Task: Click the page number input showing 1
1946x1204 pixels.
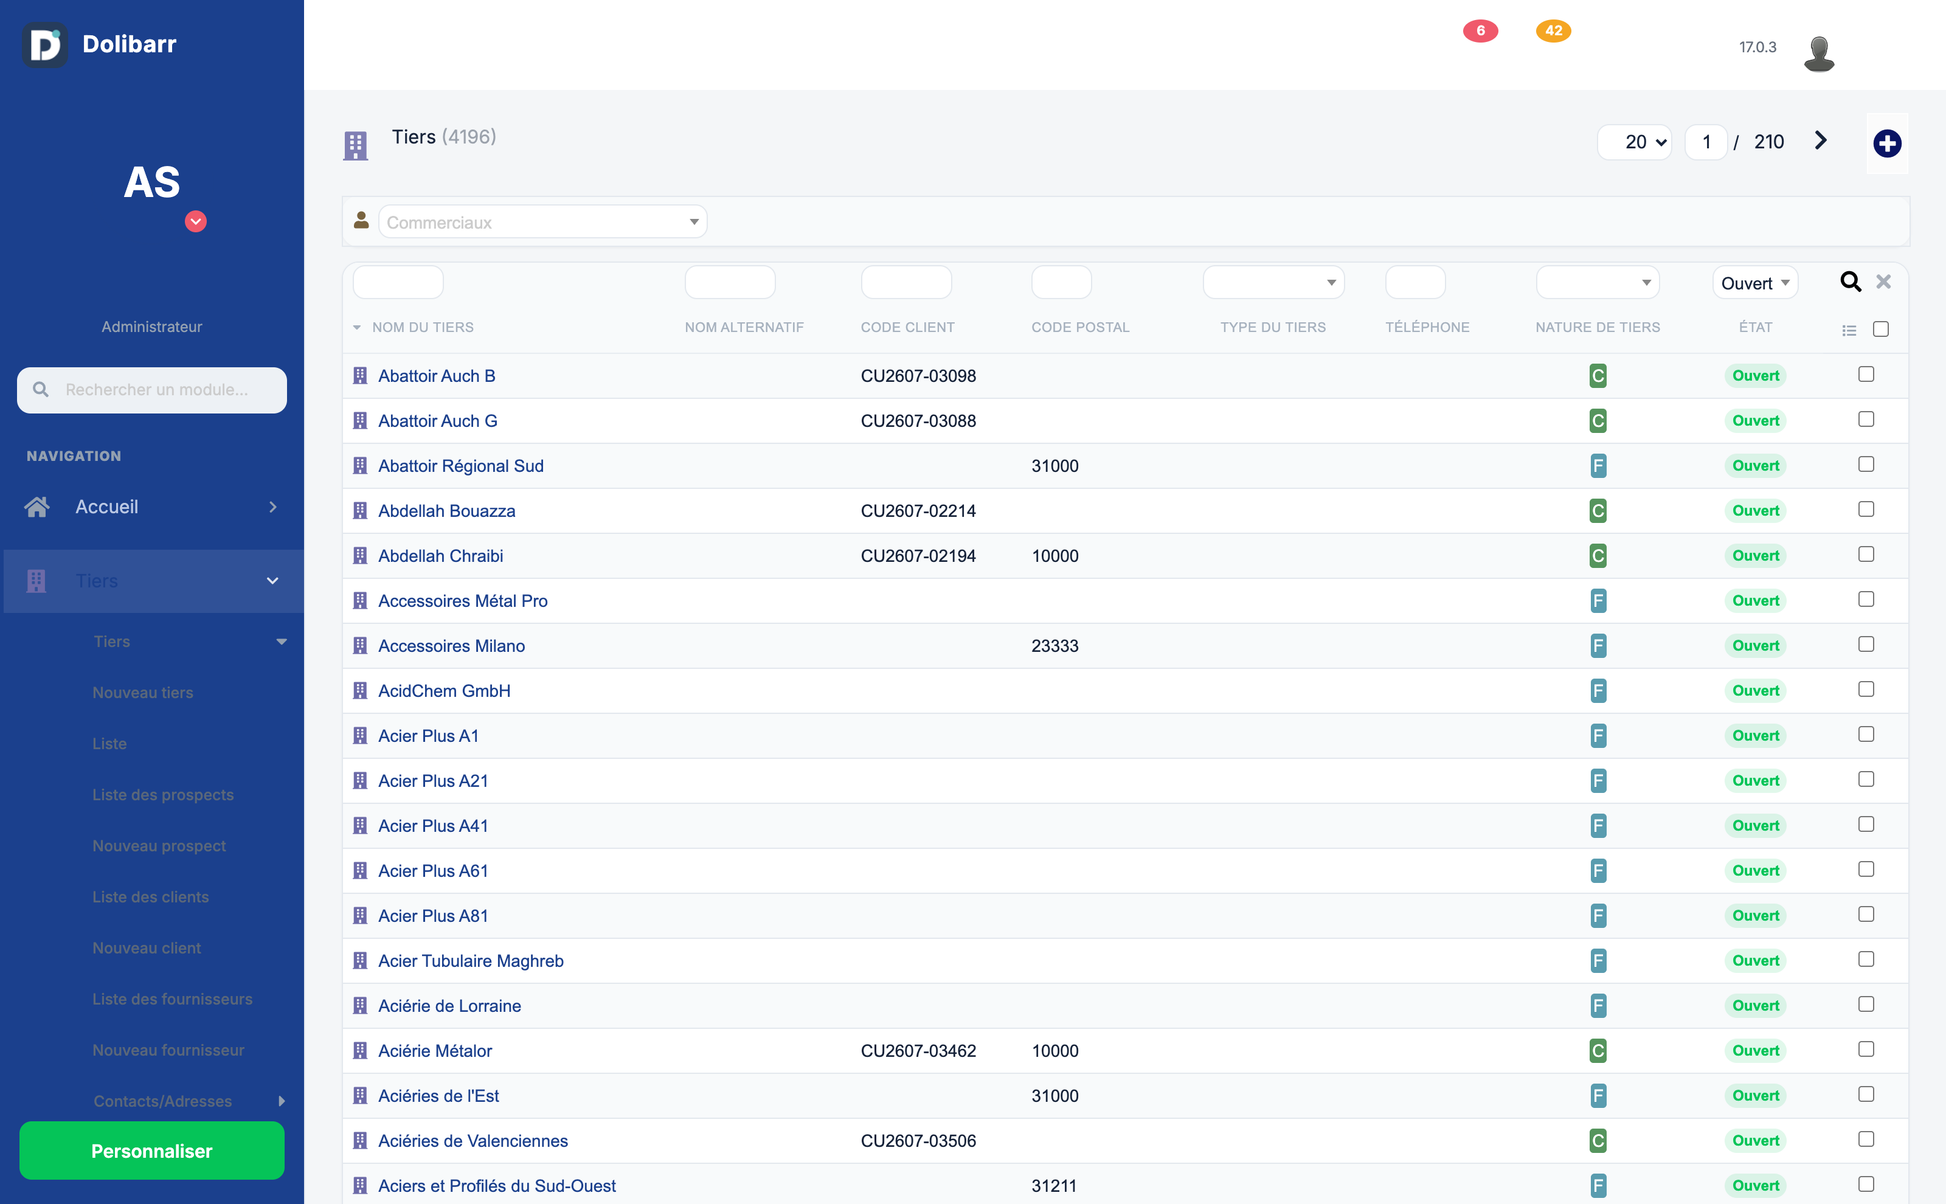Action: [x=1706, y=142]
